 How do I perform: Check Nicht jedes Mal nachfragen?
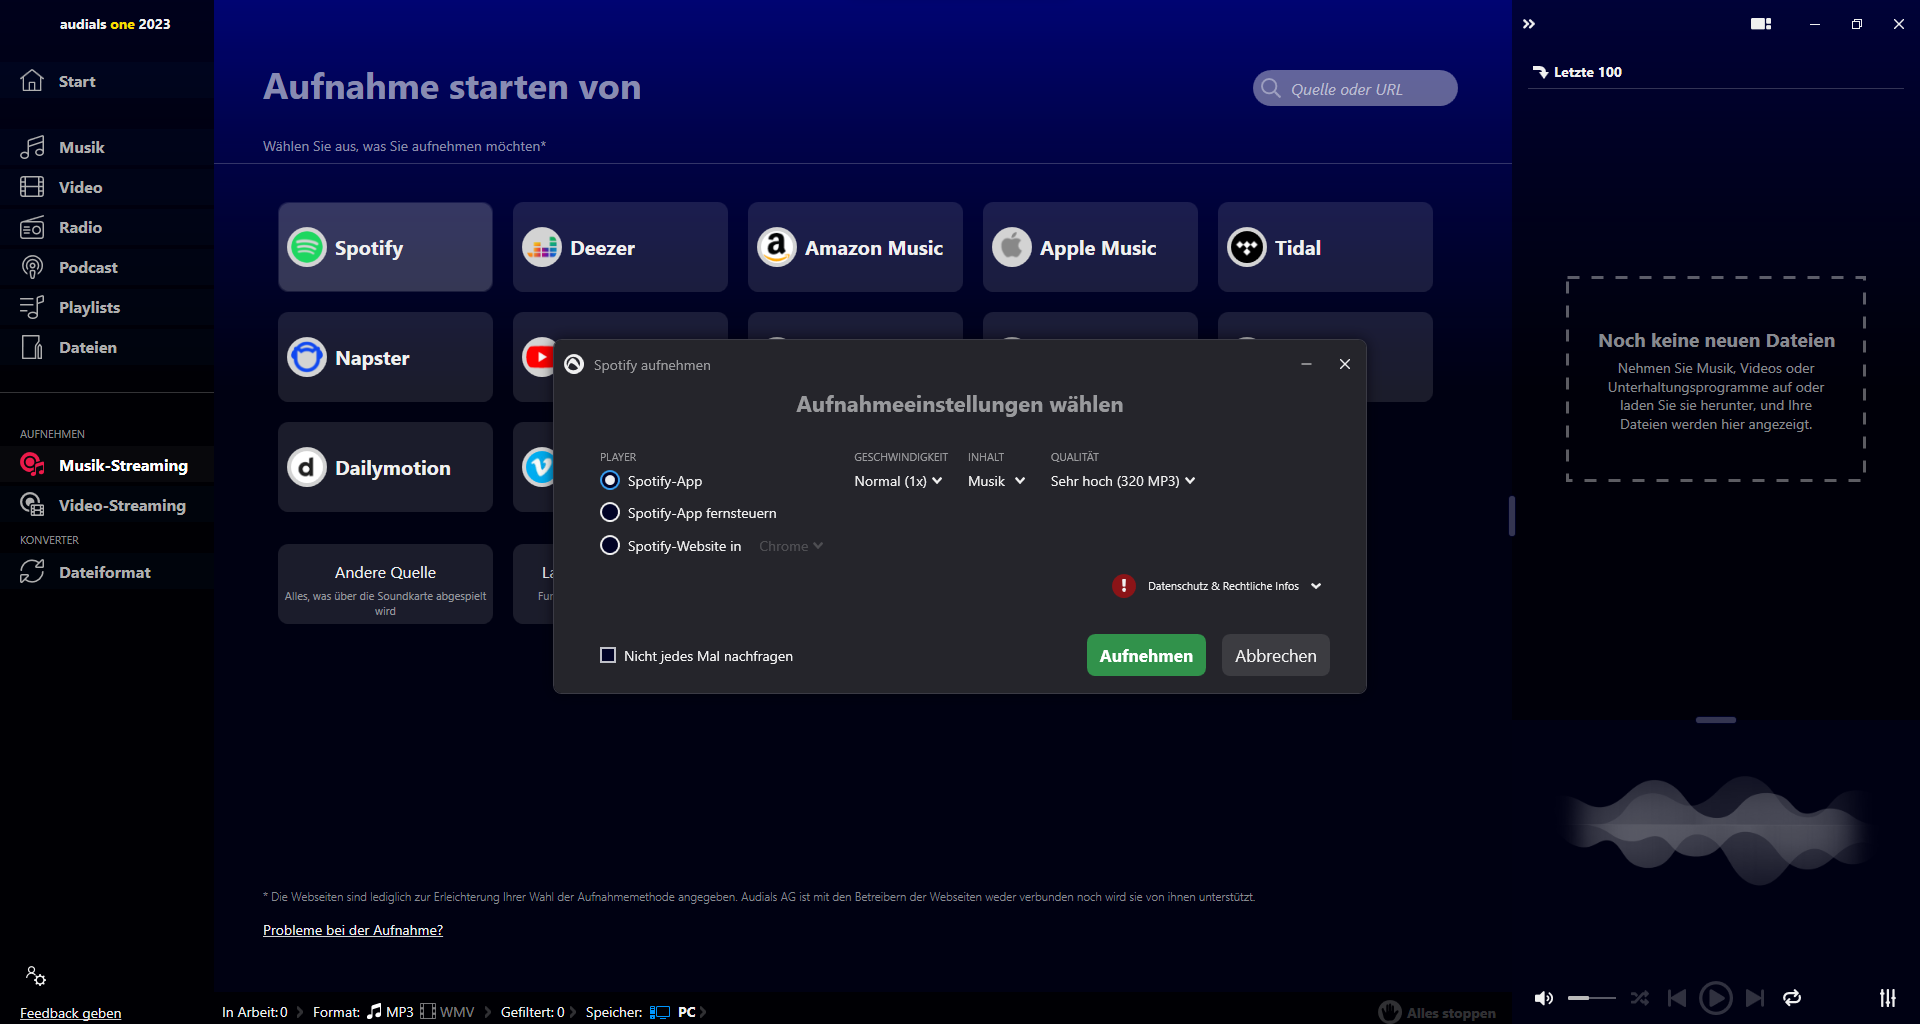pyautogui.click(x=608, y=656)
